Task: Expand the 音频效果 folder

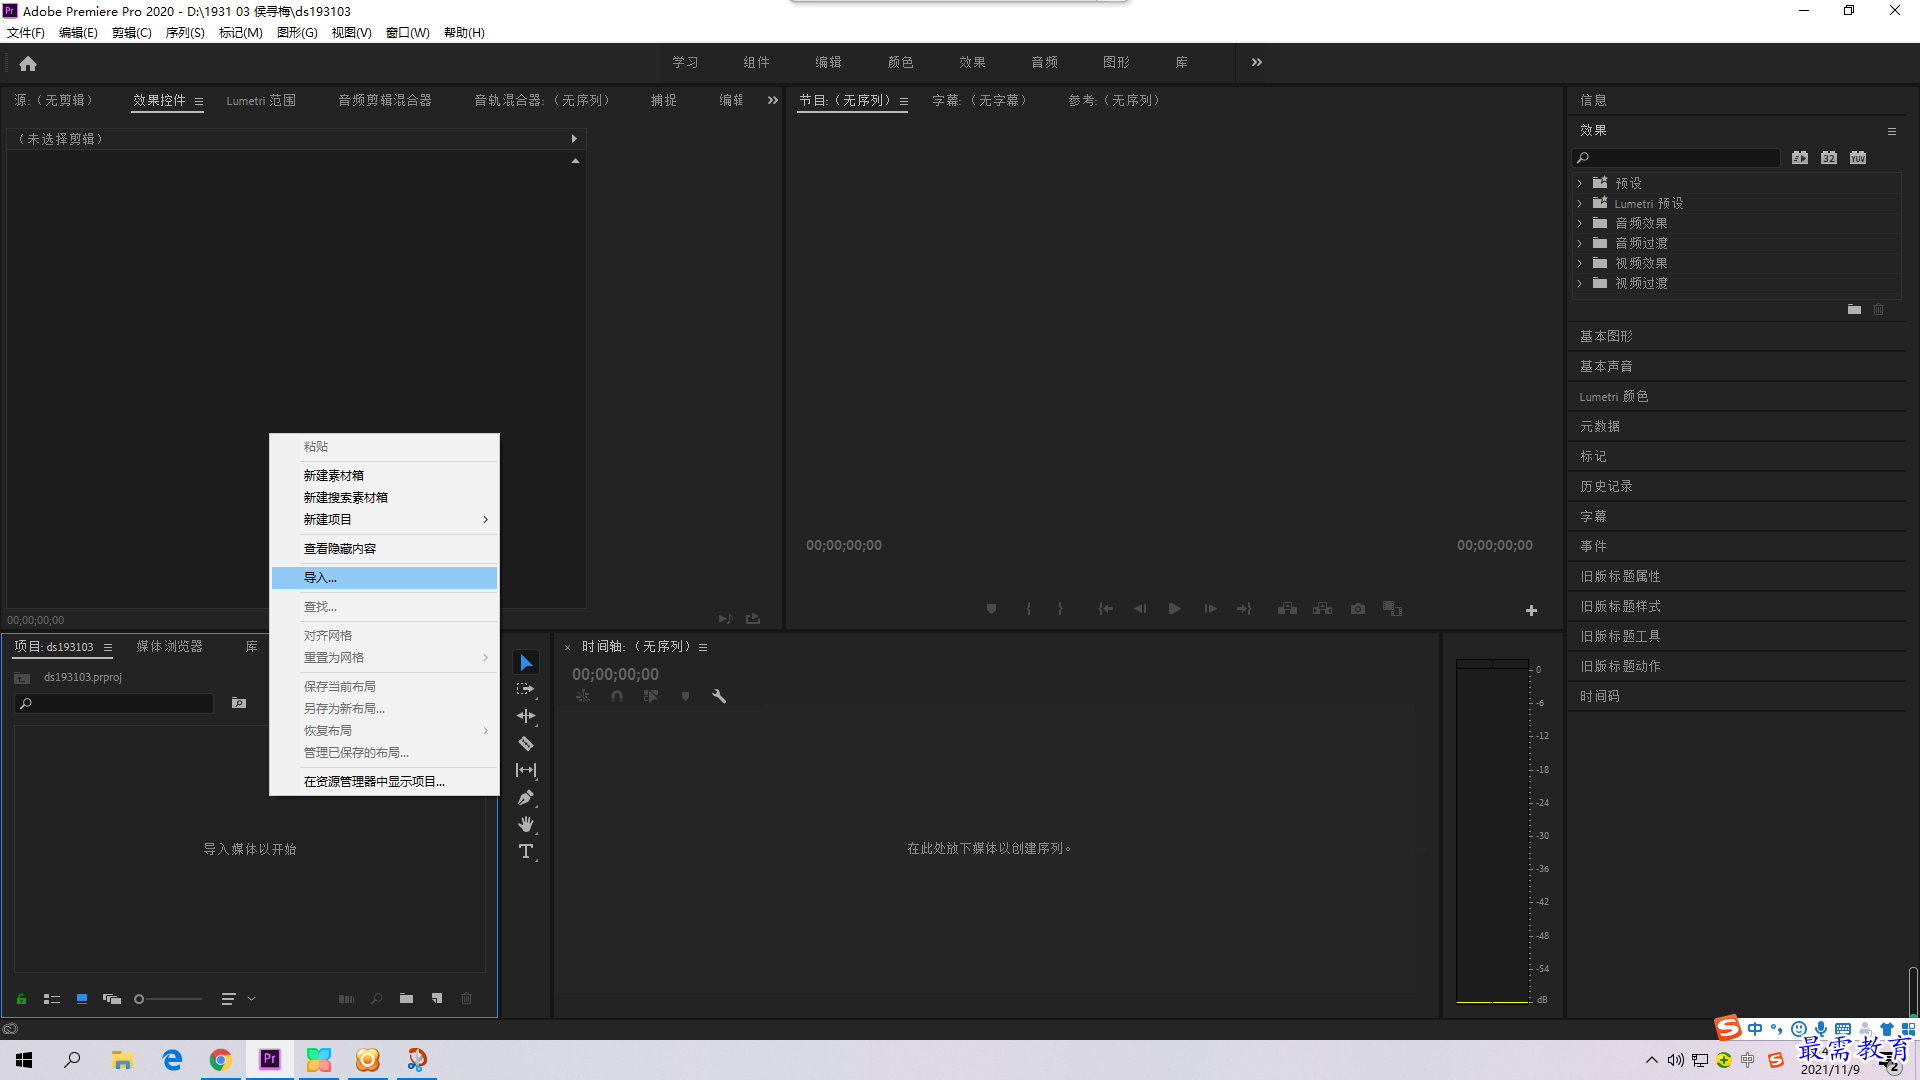Action: pos(1580,223)
